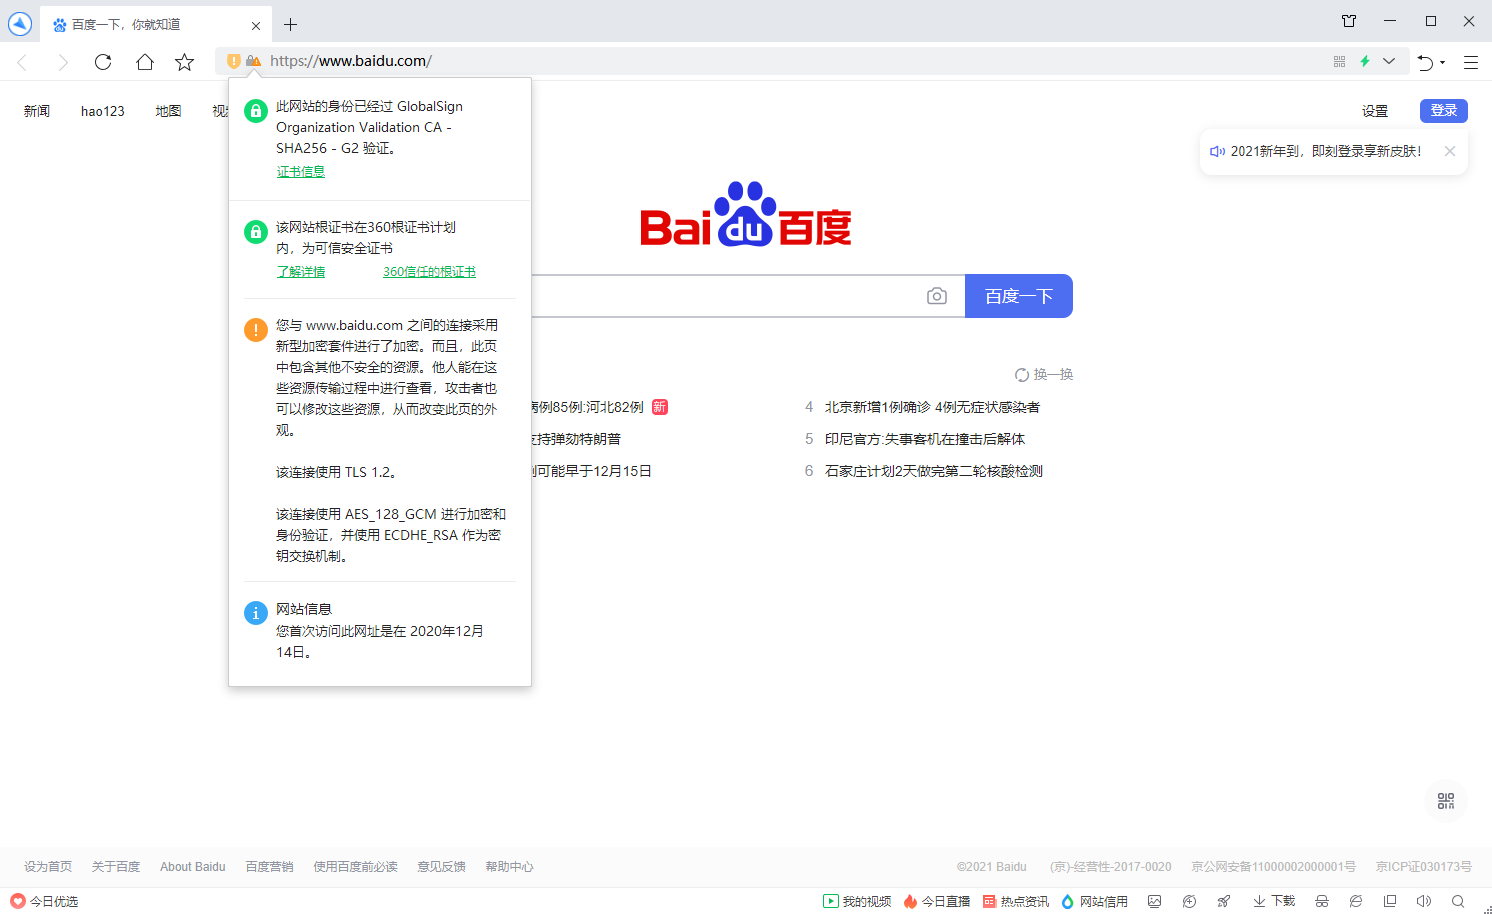The image size is (1492, 914).
Task: Click the back navigation arrow
Action: click(22, 62)
